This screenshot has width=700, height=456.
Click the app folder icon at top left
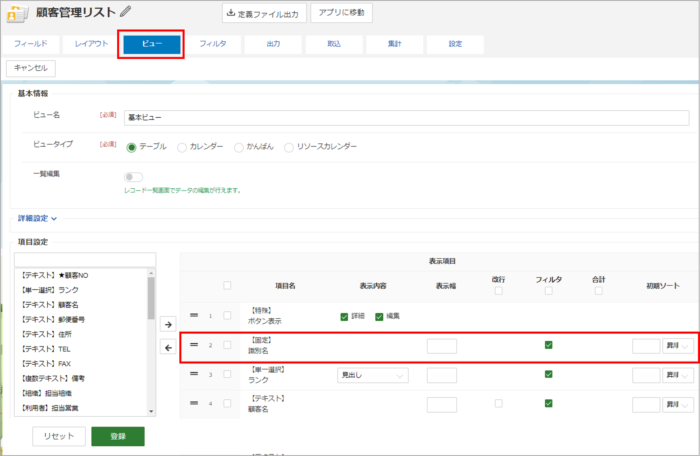click(x=17, y=13)
